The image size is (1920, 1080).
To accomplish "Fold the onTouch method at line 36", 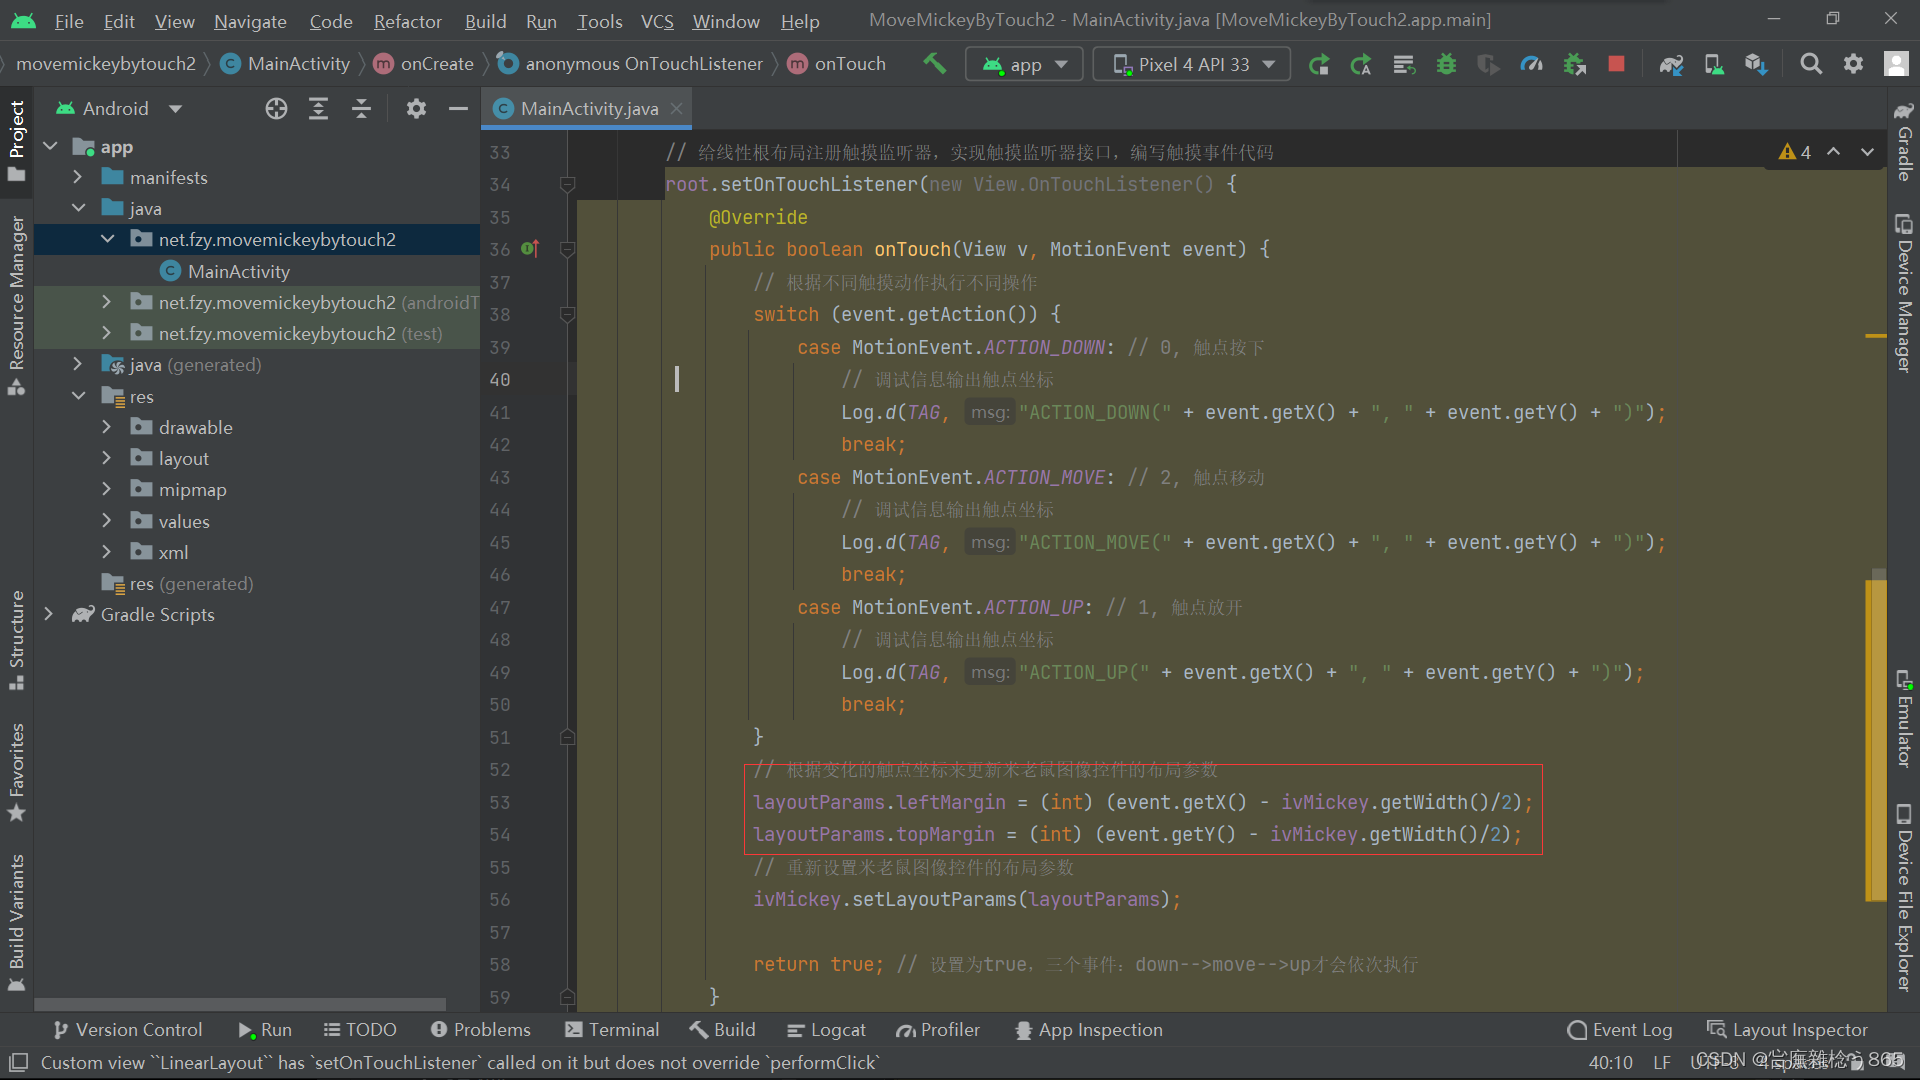I will pos(567,250).
